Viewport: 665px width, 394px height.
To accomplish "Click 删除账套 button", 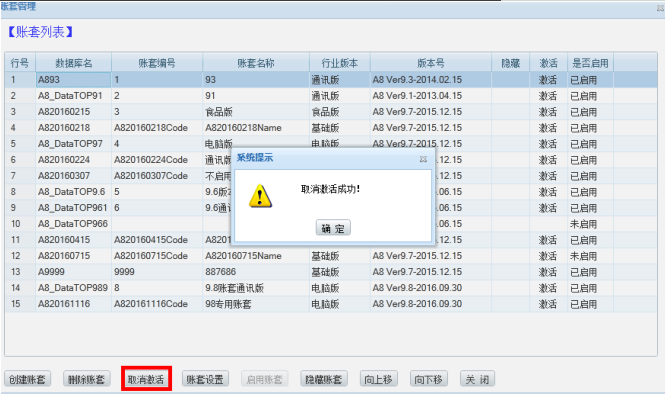I will (x=87, y=379).
